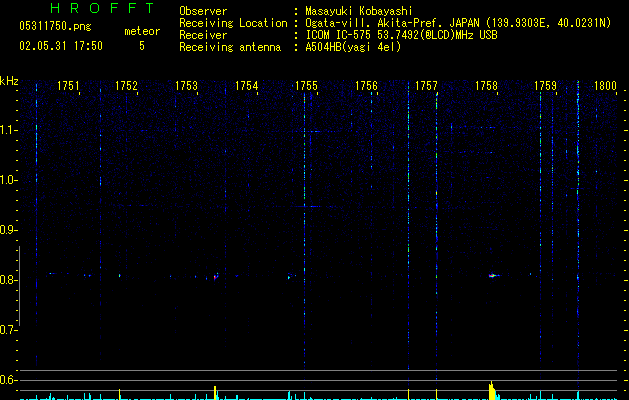Viewport: 629px width, 400px height.
Task: Click the 1756 time marker
Action: click(366, 86)
